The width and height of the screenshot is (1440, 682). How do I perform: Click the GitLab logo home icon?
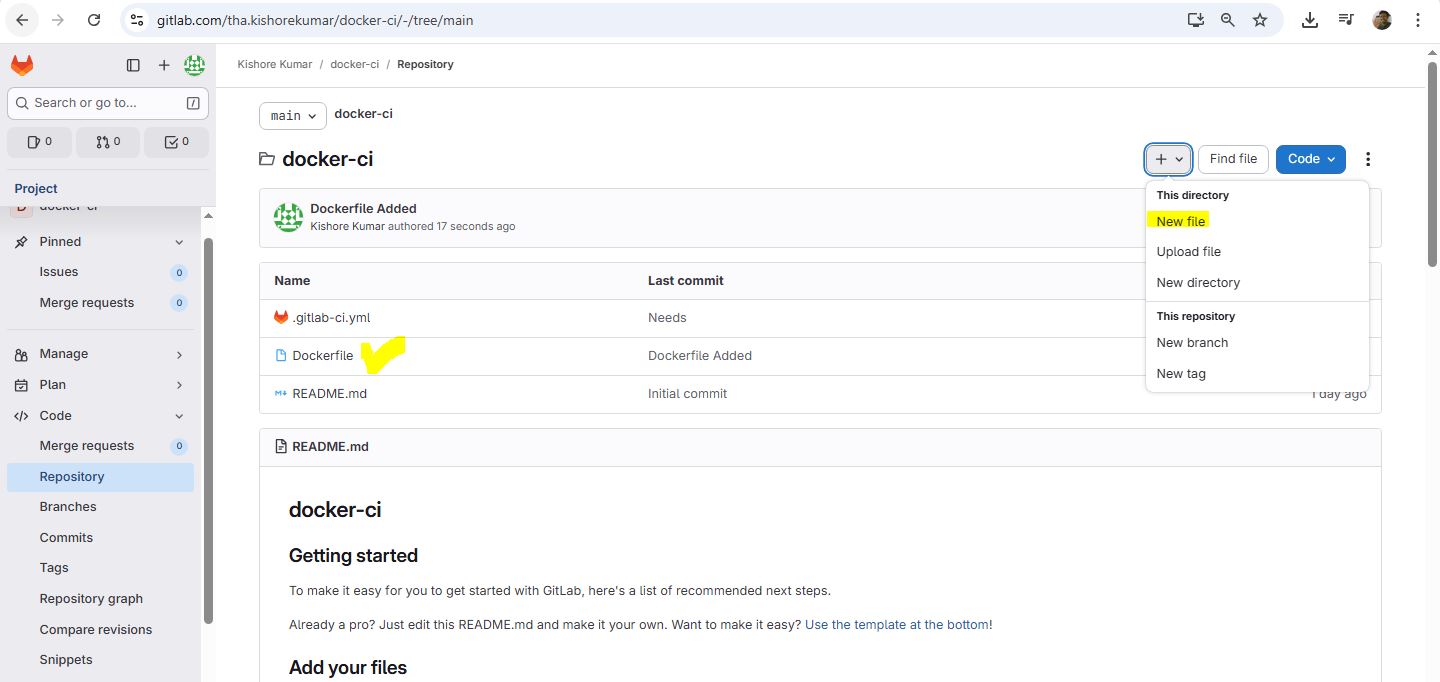(22, 66)
